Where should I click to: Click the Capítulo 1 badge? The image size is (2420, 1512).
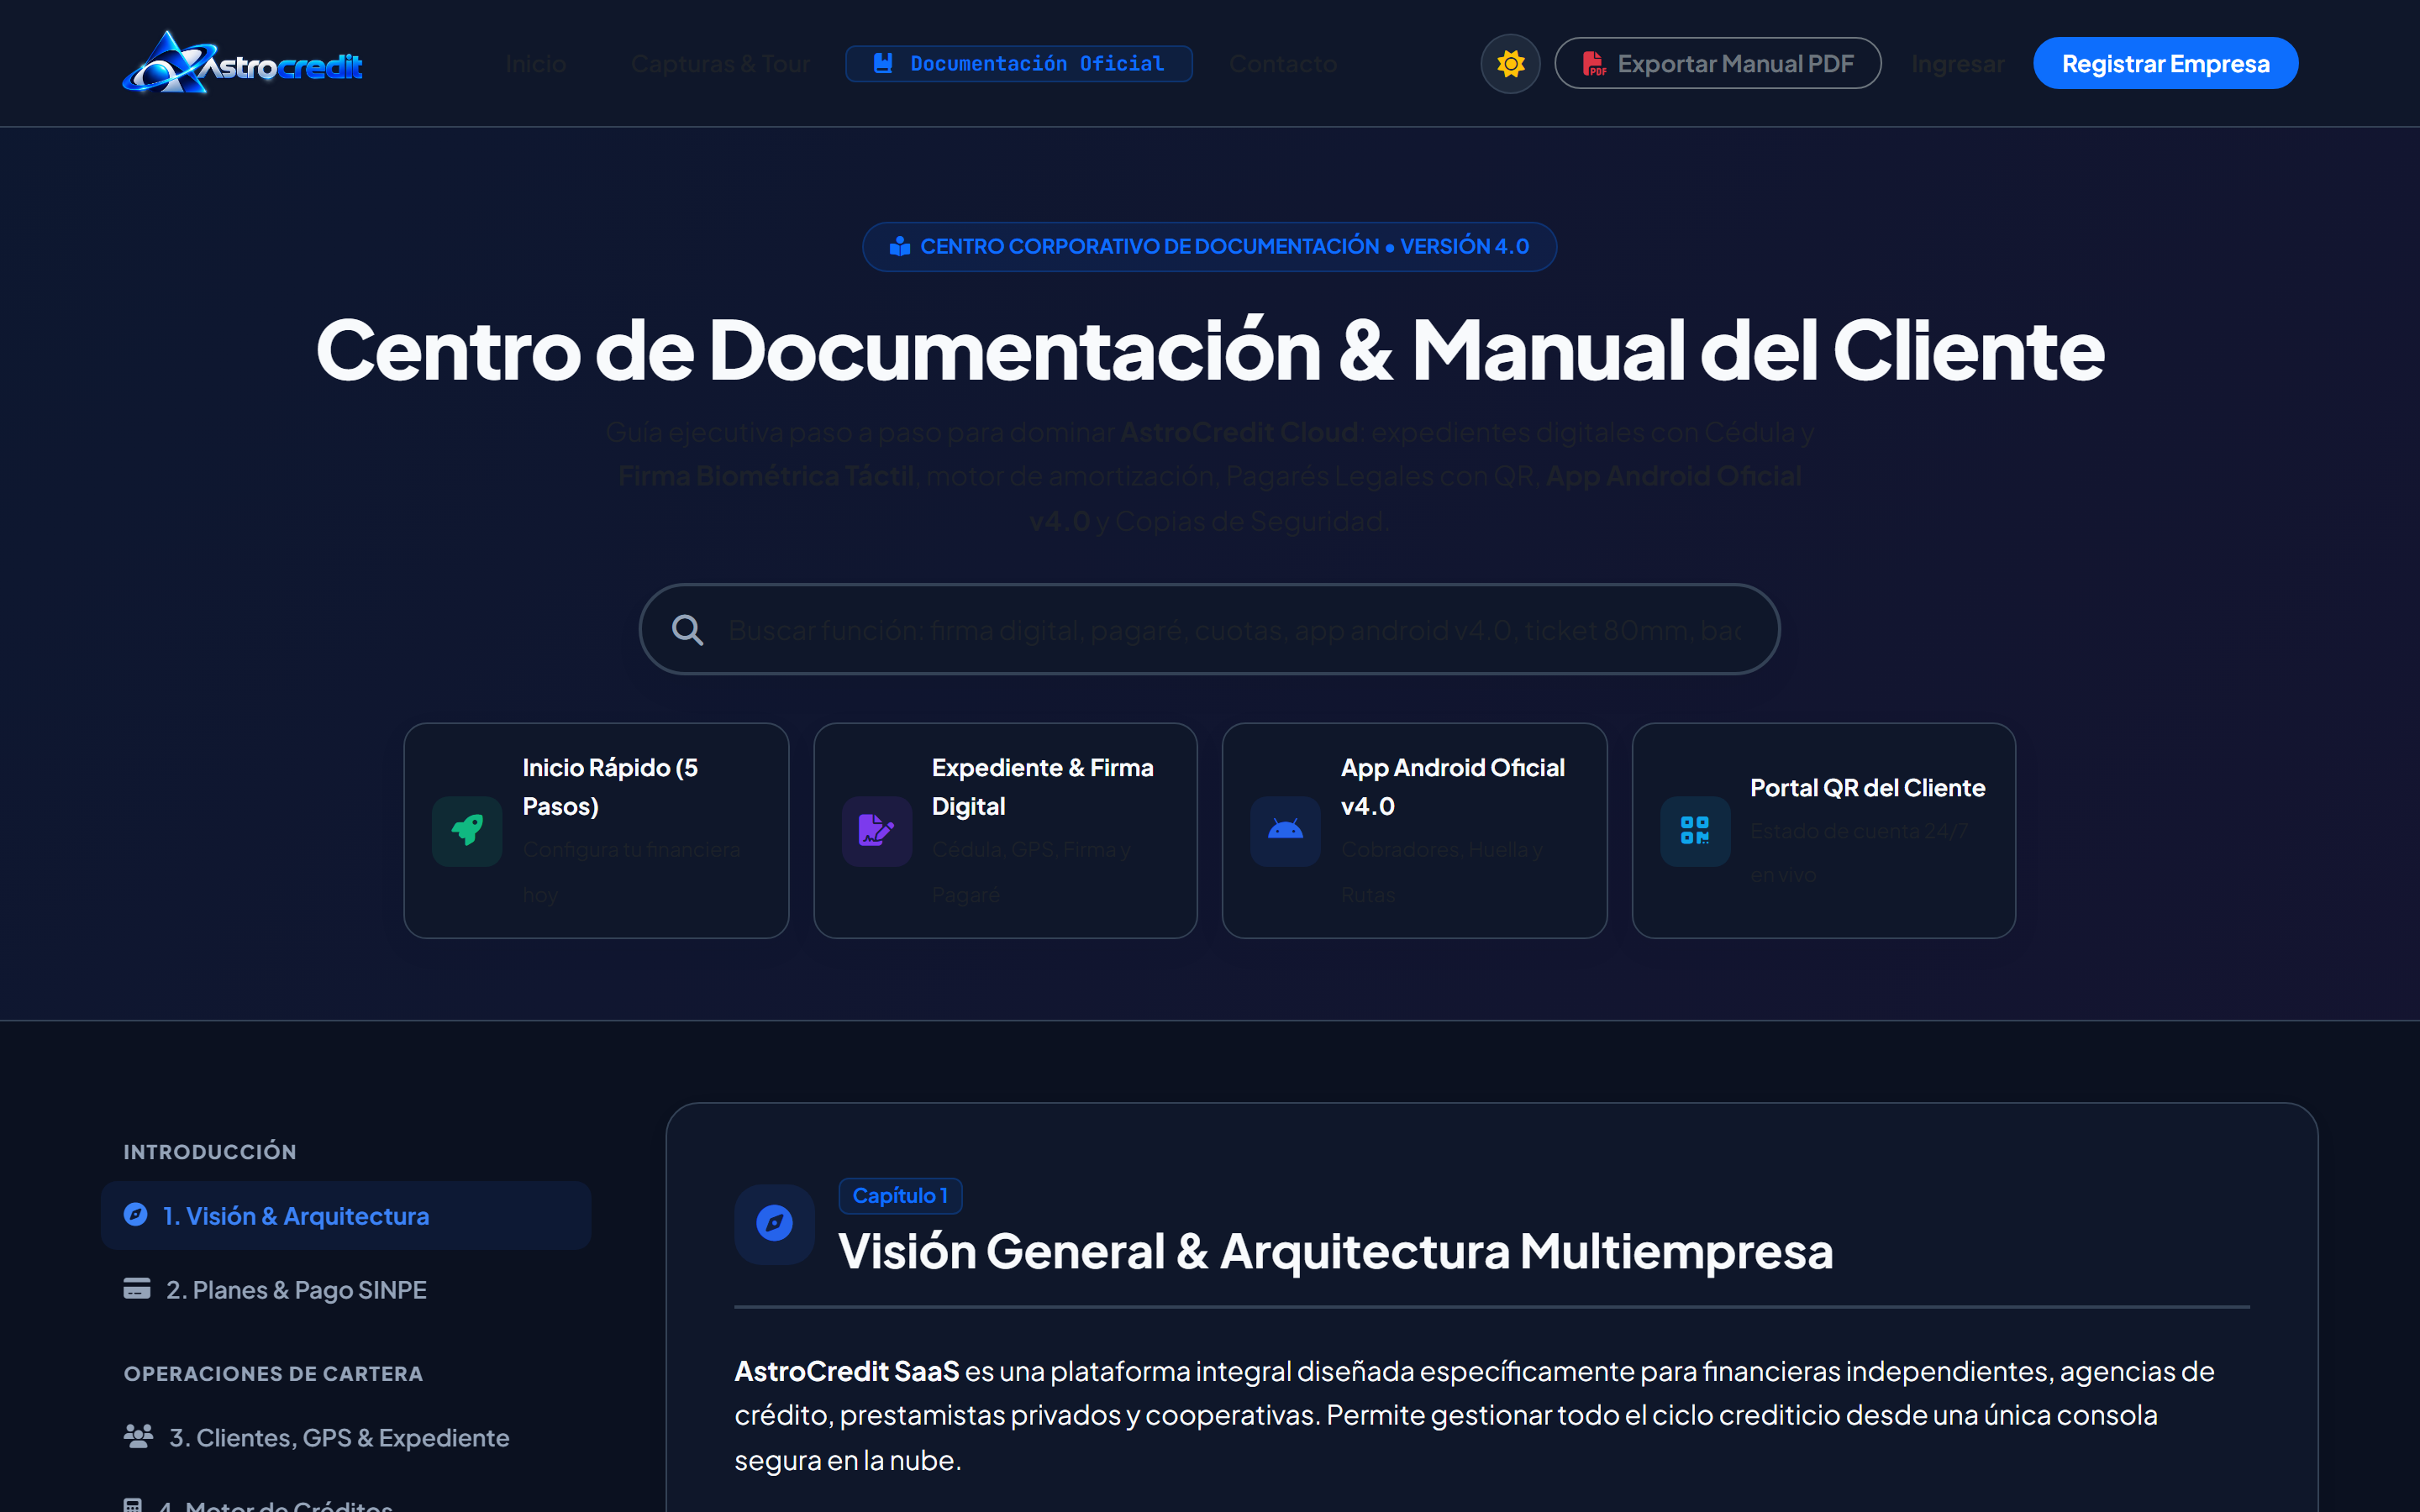(x=900, y=1196)
